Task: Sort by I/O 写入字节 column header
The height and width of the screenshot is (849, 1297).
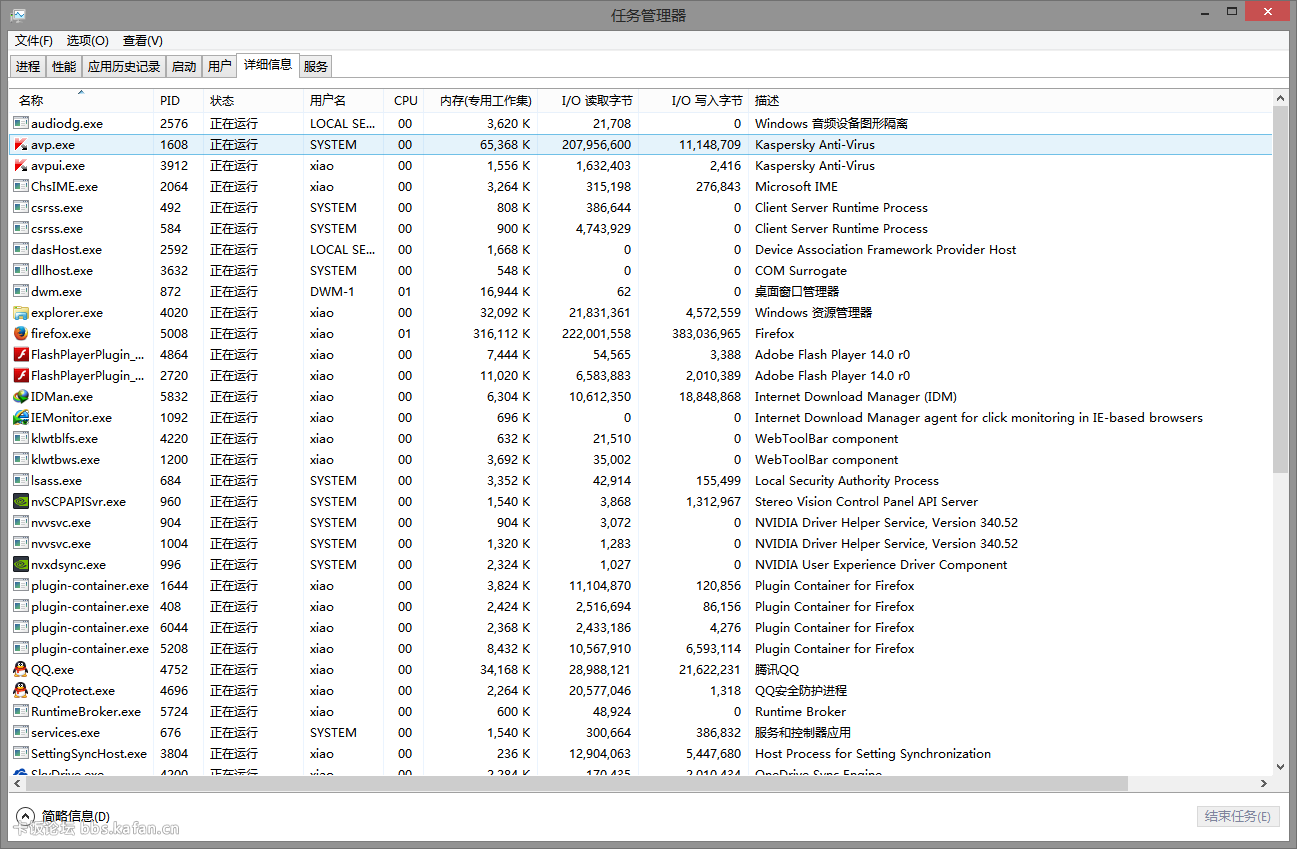Action: pos(694,100)
